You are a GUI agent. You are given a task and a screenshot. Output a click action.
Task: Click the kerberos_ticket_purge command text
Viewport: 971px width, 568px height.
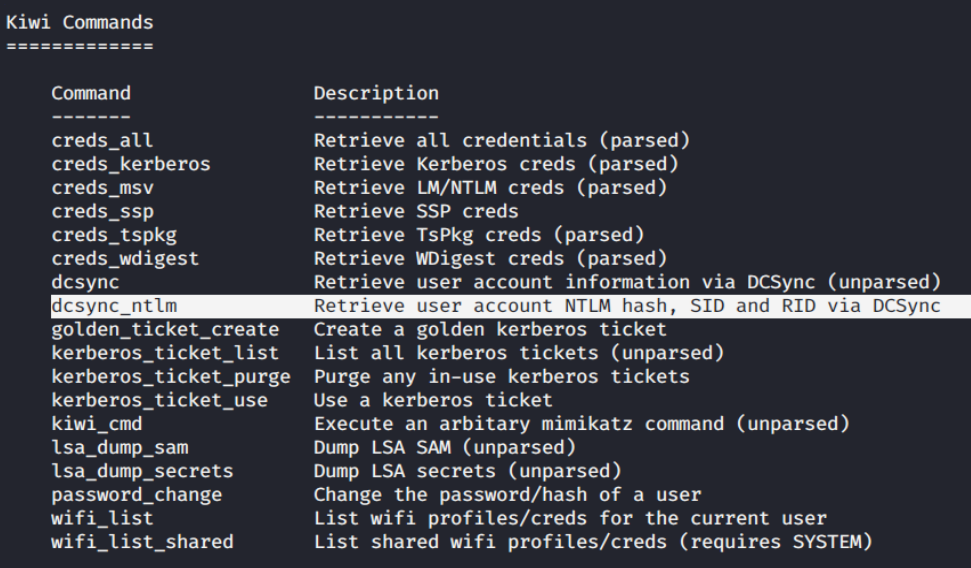[x=171, y=377]
